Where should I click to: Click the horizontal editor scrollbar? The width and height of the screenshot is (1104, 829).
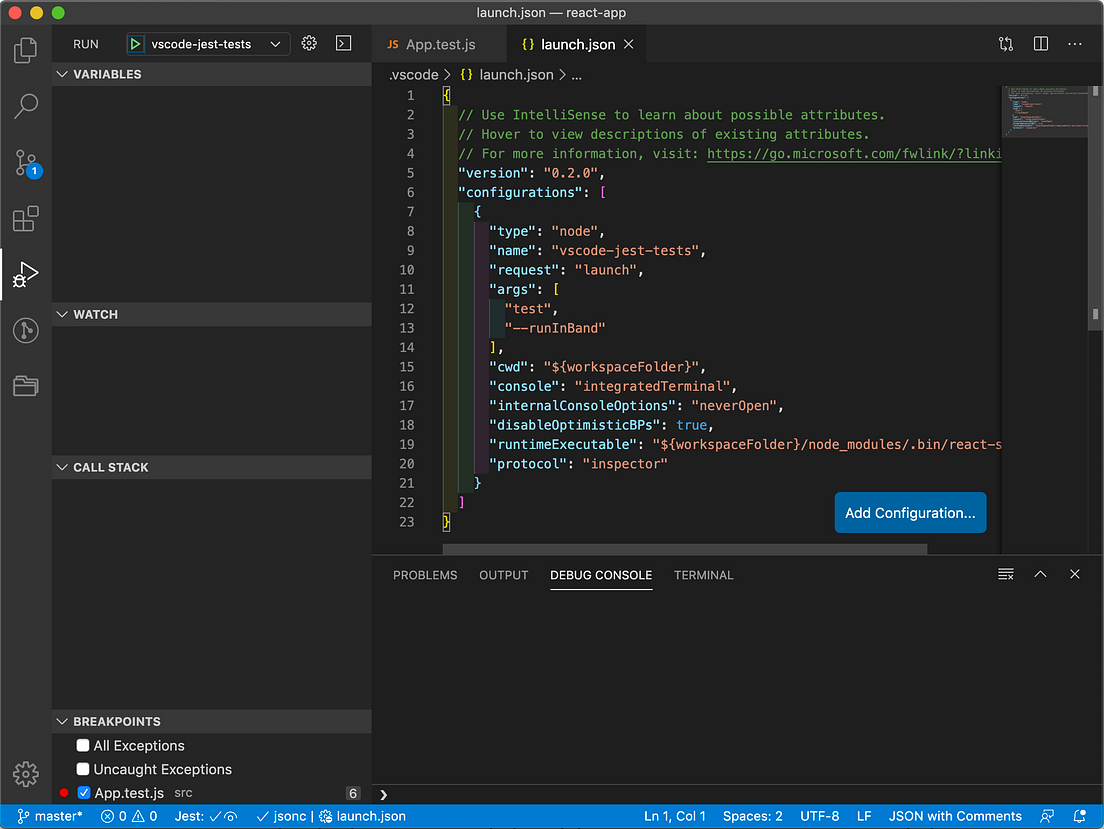coord(684,549)
